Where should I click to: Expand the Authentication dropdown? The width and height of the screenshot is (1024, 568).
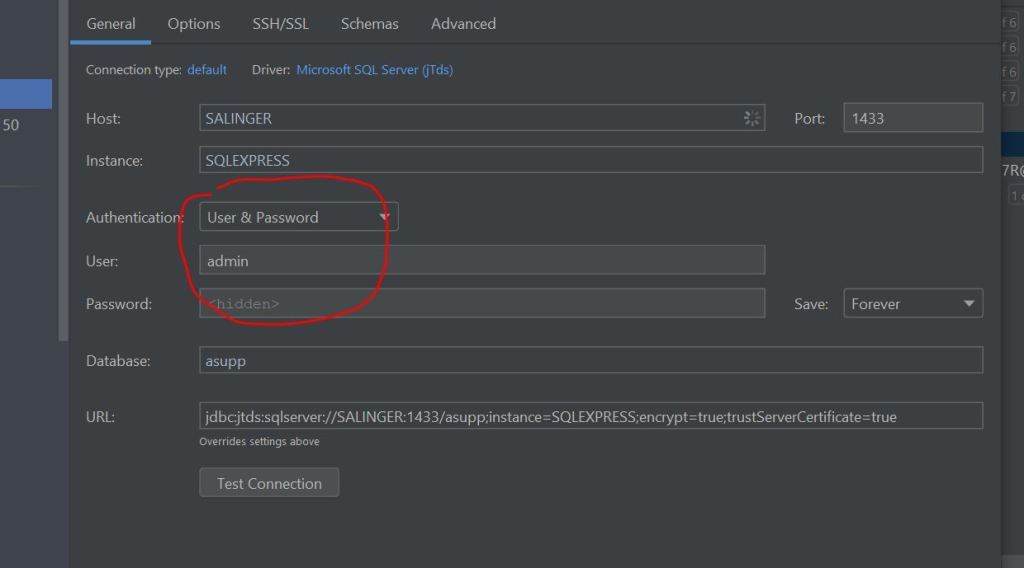(x=298, y=217)
